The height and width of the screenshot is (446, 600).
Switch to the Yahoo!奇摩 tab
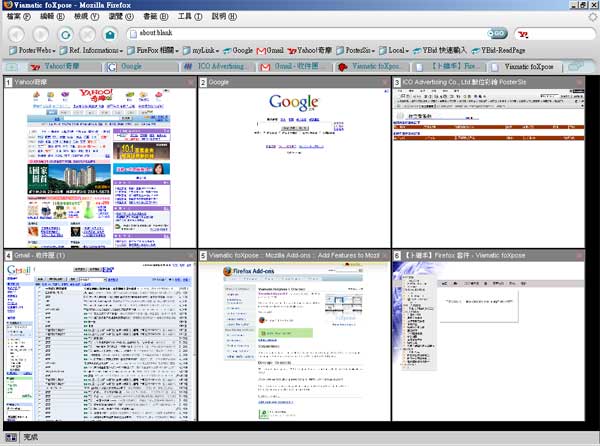pyautogui.click(x=63, y=67)
